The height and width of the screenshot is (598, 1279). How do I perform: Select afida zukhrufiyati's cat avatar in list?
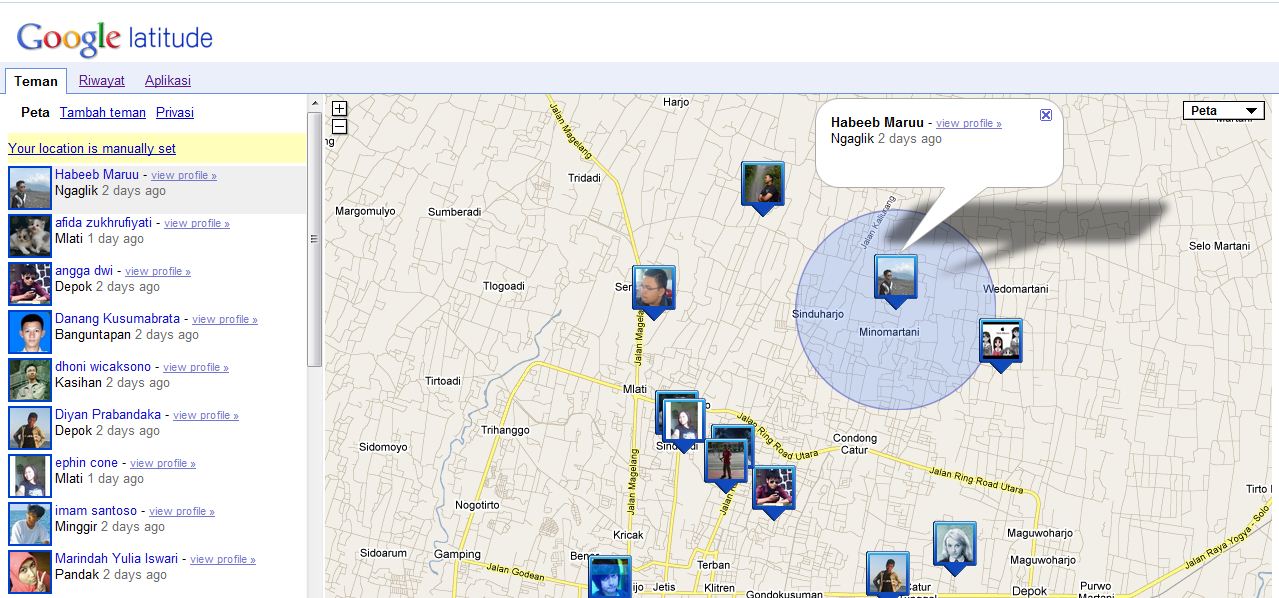click(x=30, y=237)
